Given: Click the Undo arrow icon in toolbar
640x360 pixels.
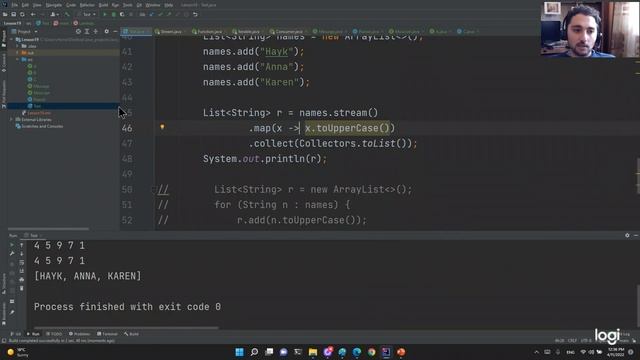Looking at the screenshot, I should [x=195, y=14].
